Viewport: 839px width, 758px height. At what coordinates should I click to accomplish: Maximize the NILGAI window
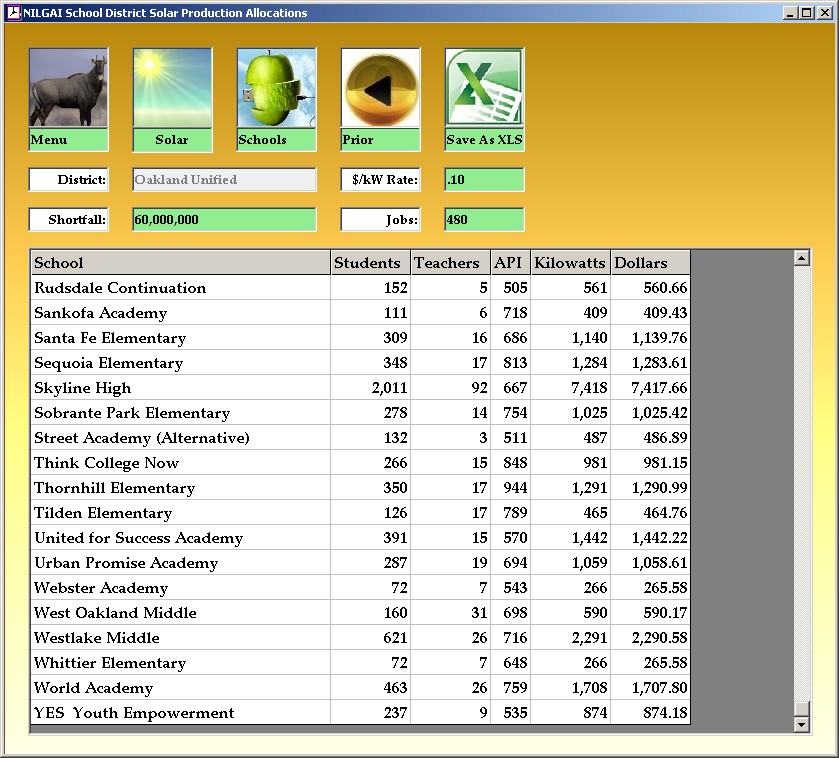pyautogui.click(x=807, y=12)
